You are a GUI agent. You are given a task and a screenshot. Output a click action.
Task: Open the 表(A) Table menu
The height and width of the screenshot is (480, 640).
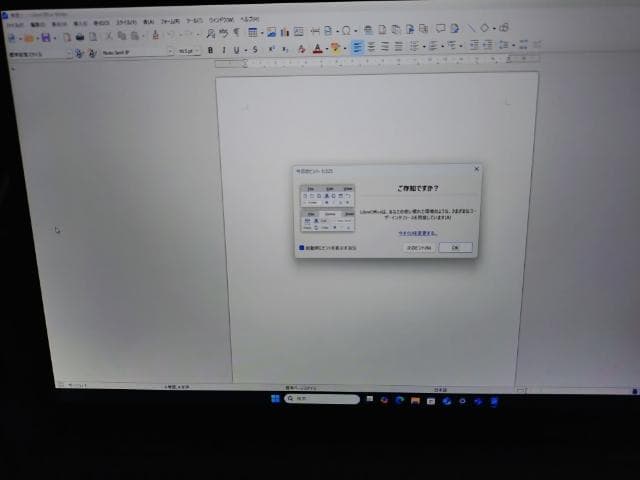(x=148, y=22)
